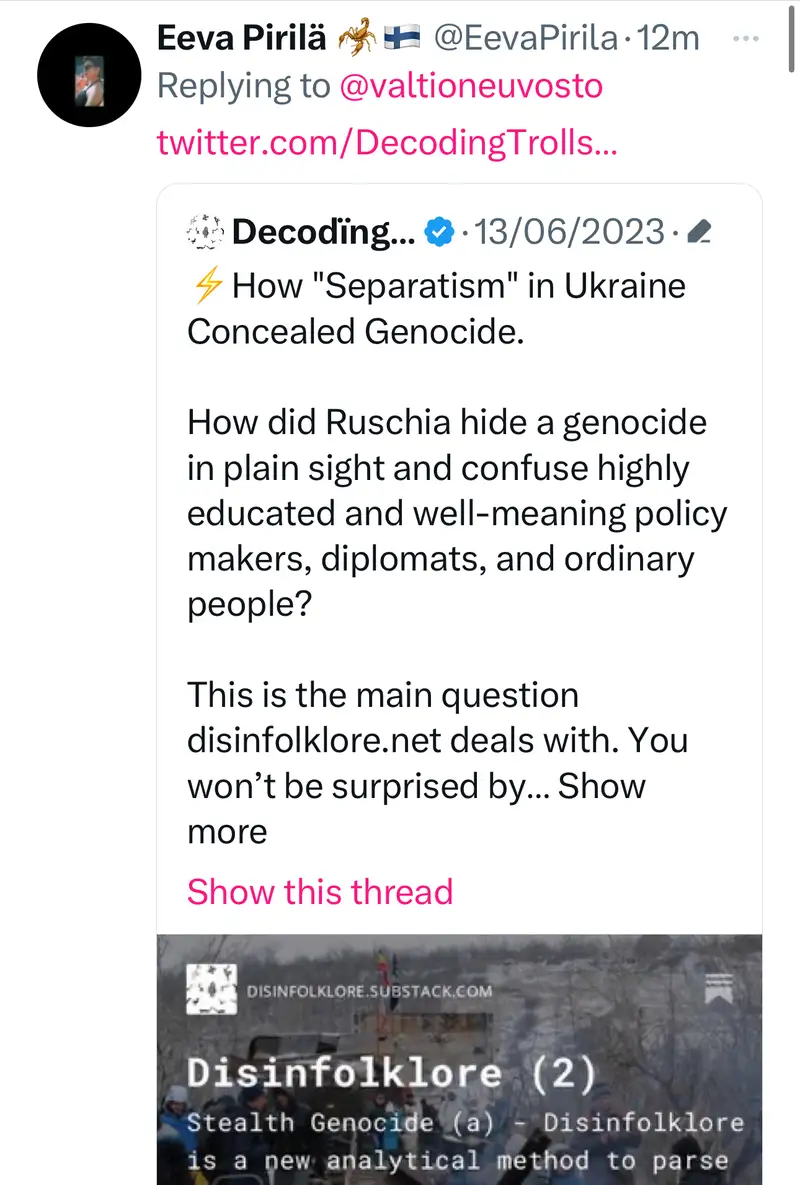
Task: Click the Show this thread link
Action: [x=320, y=891]
